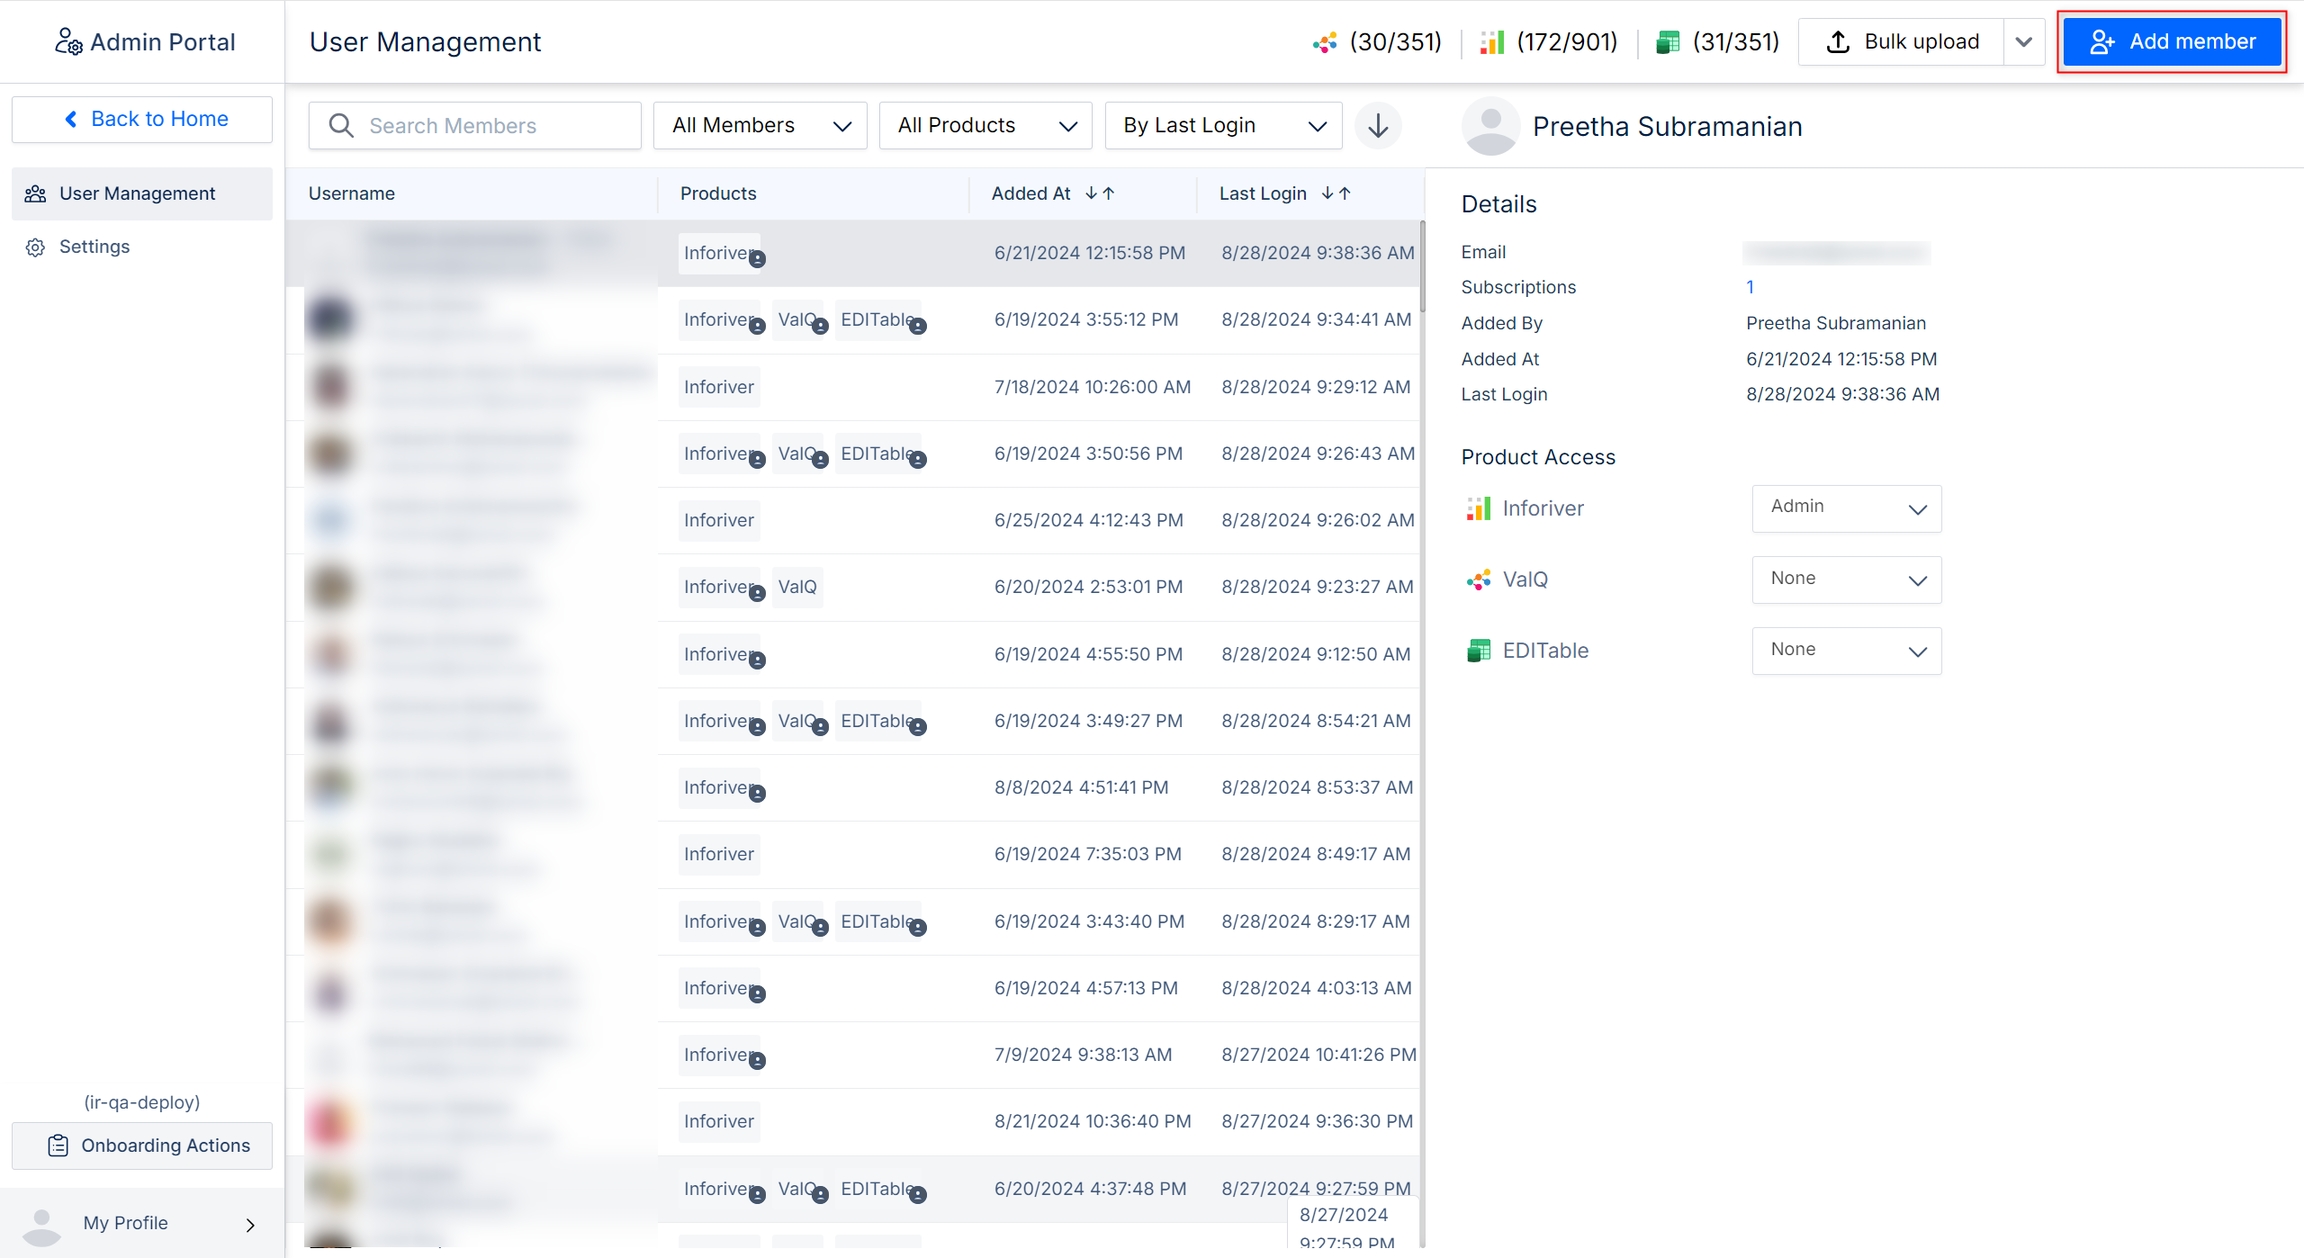The image size is (2304, 1258).
Task: Click the Added At sort arrows
Action: 1100,194
